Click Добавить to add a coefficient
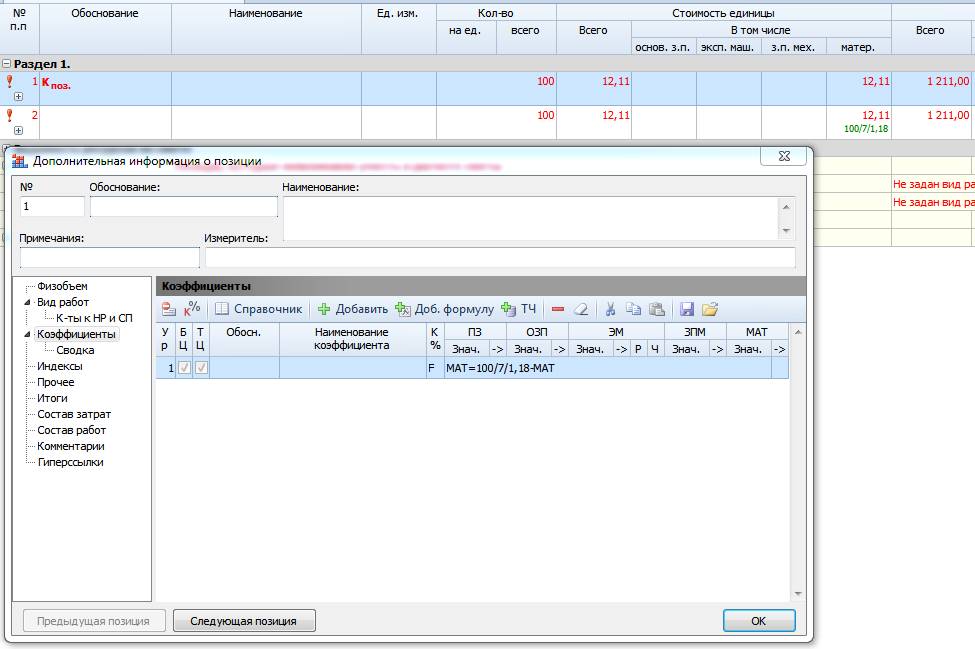 point(353,309)
